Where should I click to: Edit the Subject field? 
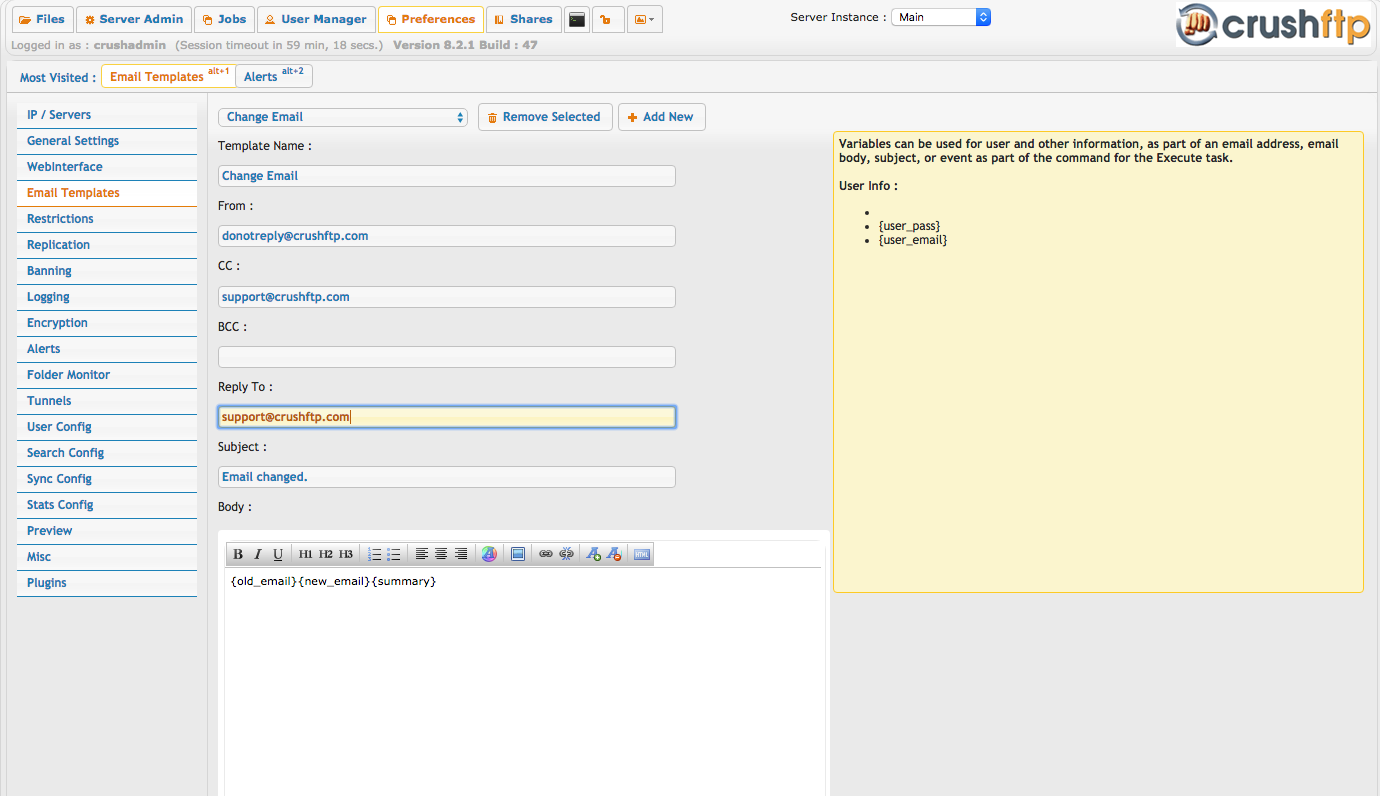447,477
